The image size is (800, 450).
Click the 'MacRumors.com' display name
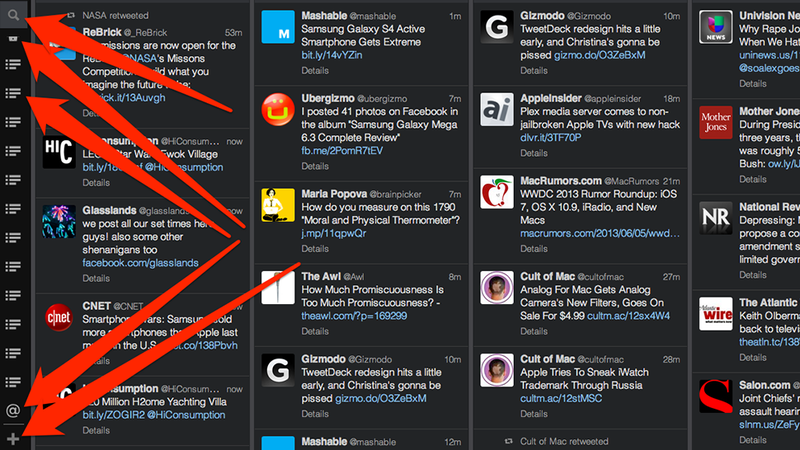coord(561,181)
